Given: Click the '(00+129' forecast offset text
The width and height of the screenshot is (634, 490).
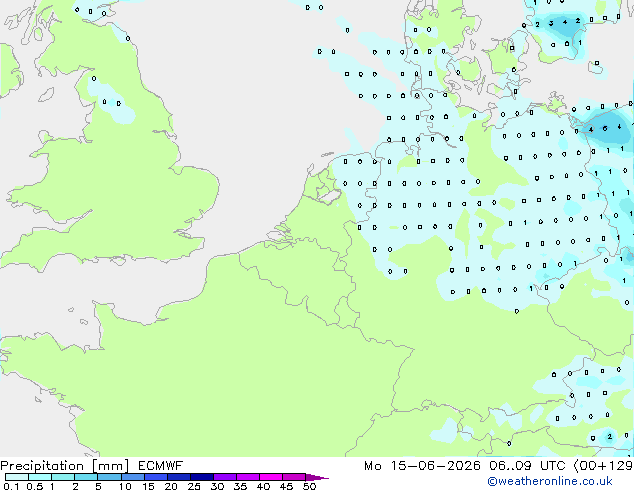Looking at the screenshot, I should pos(603,466).
